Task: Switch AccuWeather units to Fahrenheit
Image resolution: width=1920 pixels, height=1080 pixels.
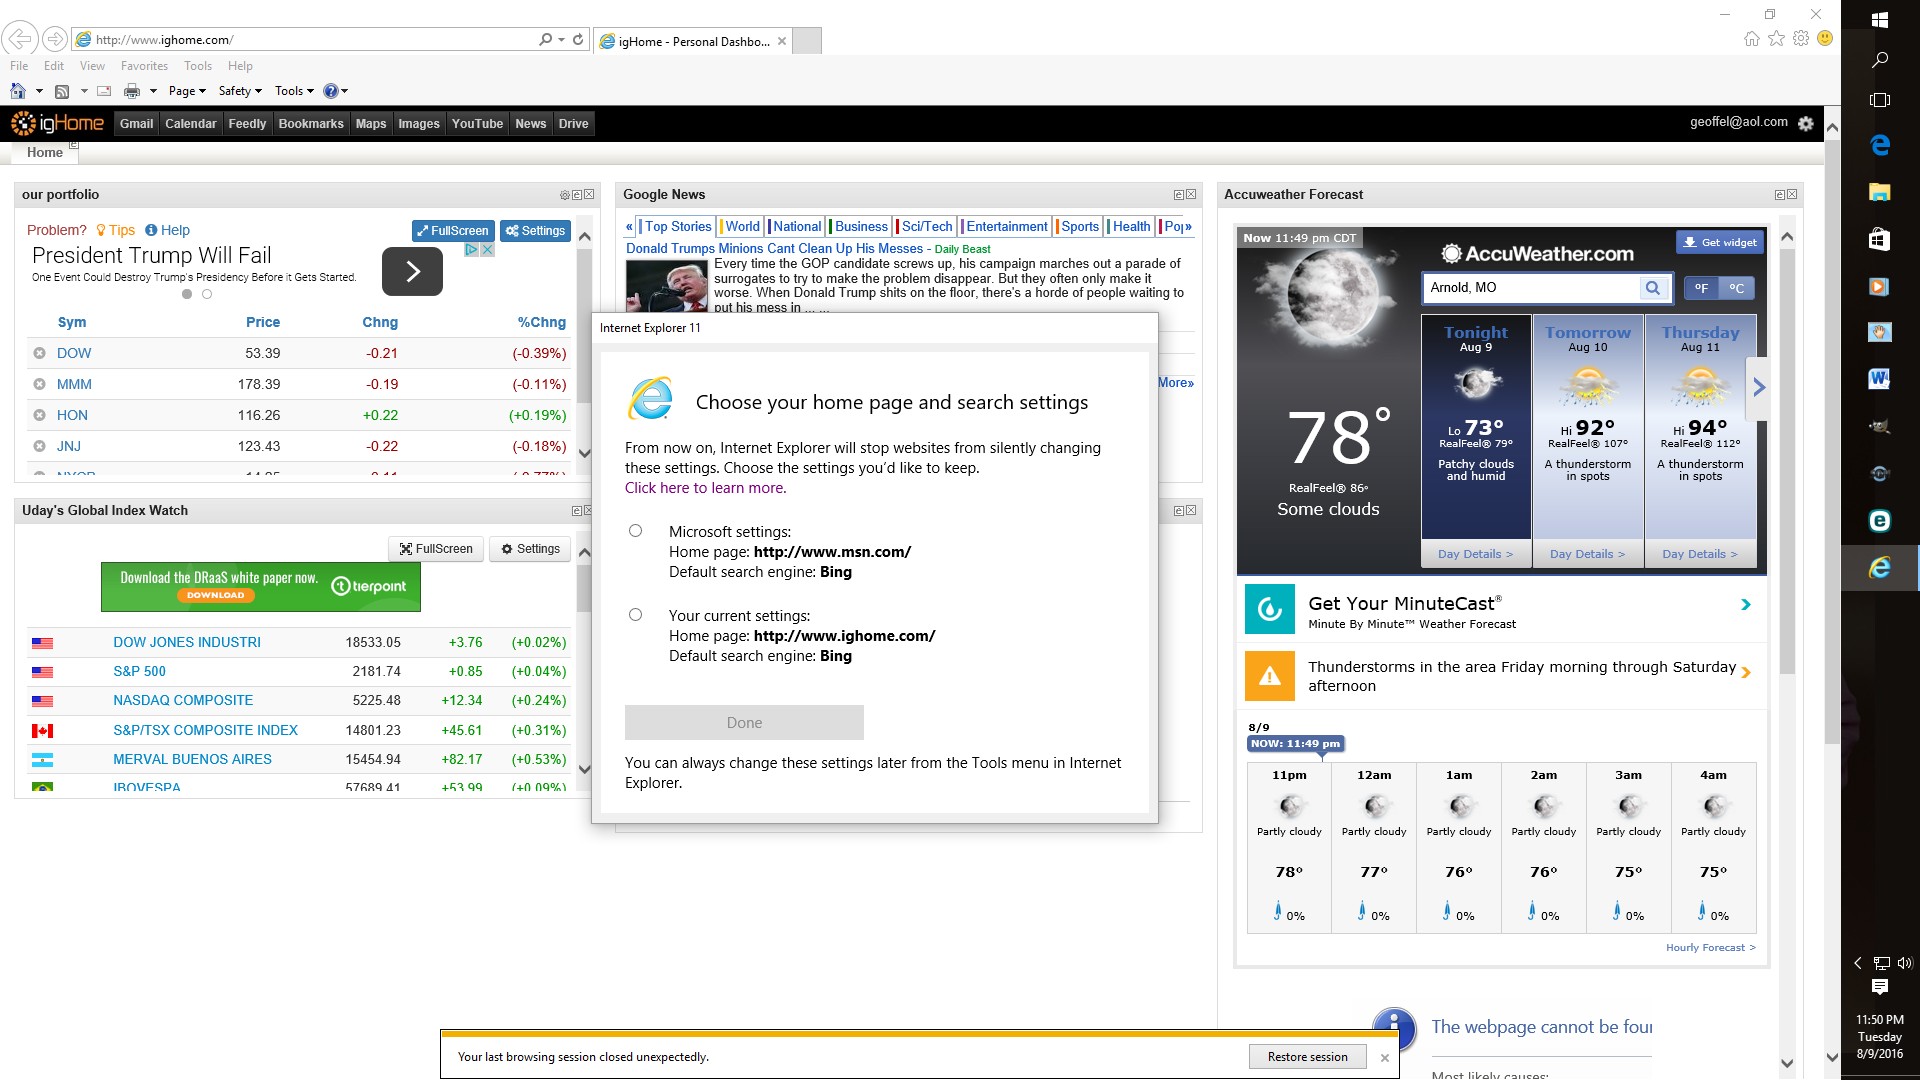Action: (x=1700, y=288)
